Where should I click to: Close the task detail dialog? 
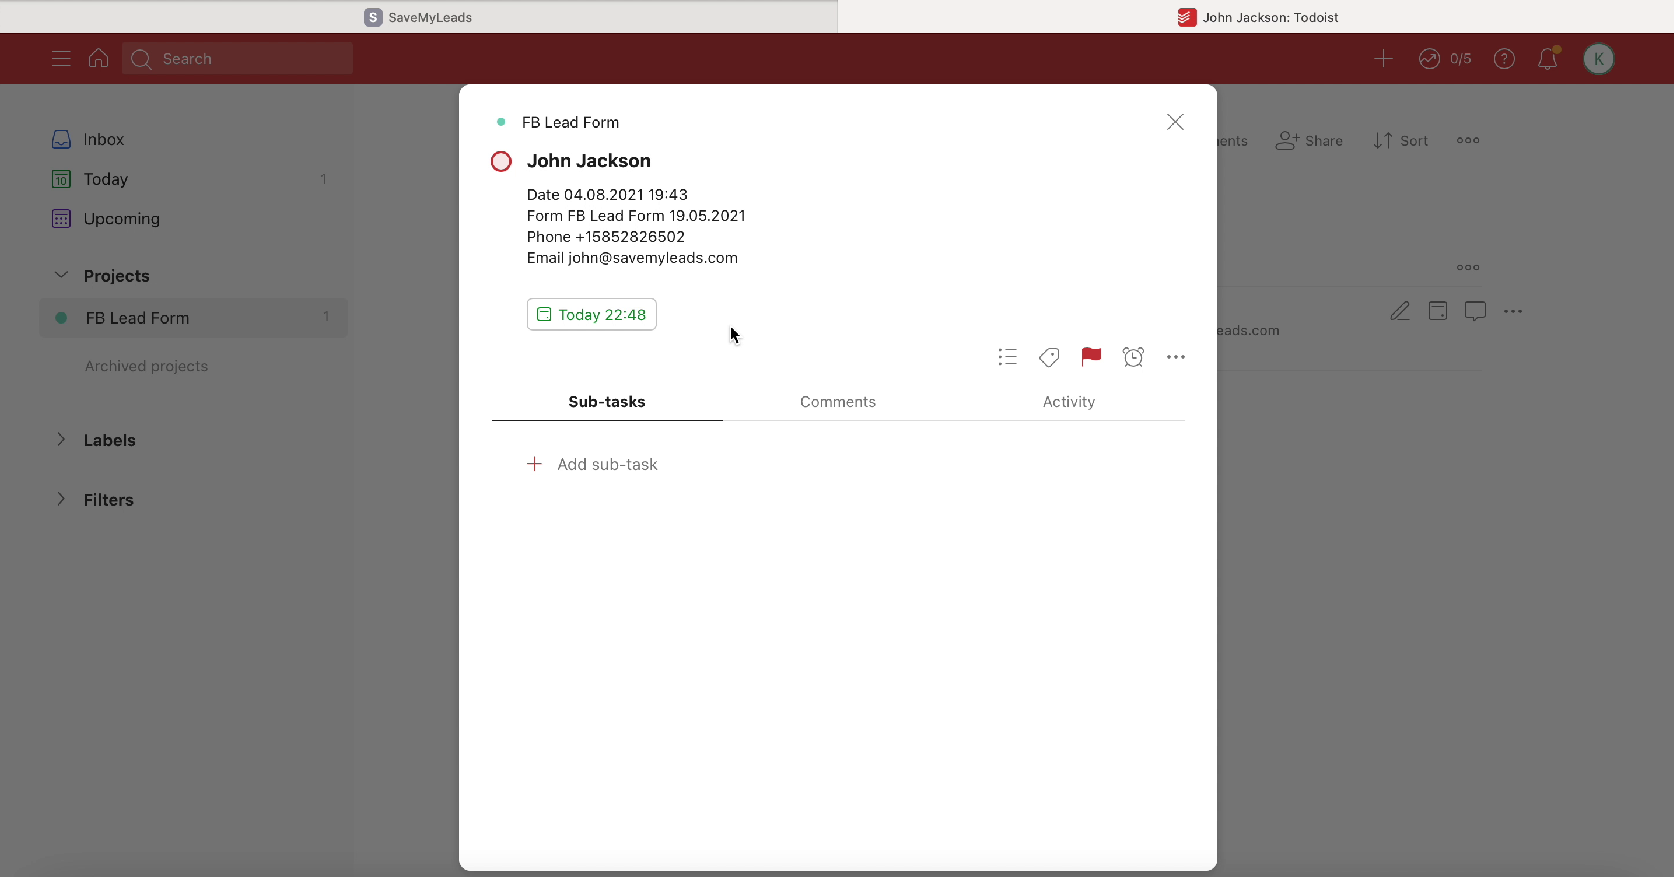click(x=1175, y=122)
